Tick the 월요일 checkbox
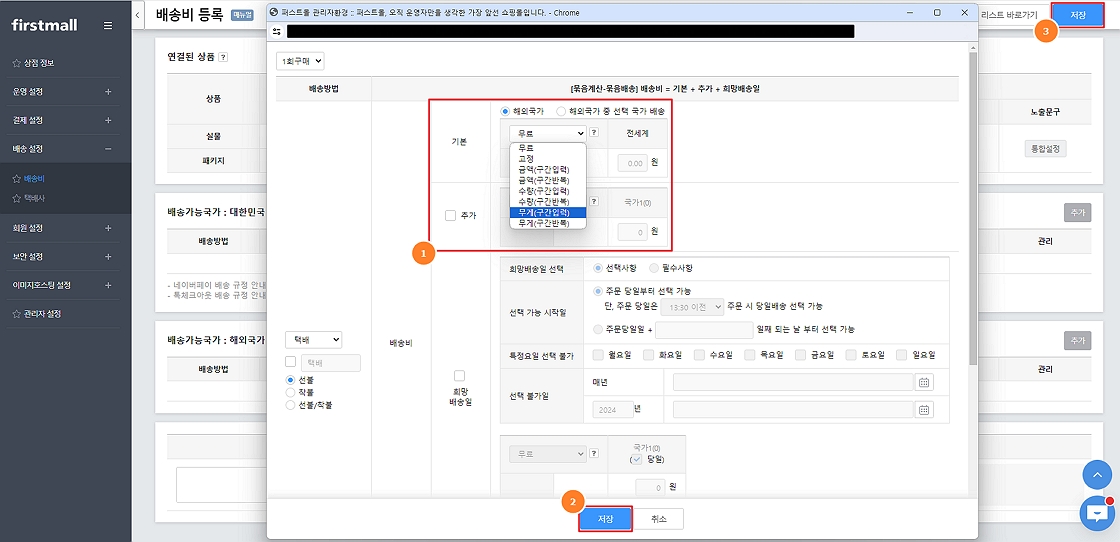 [x=598, y=355]
